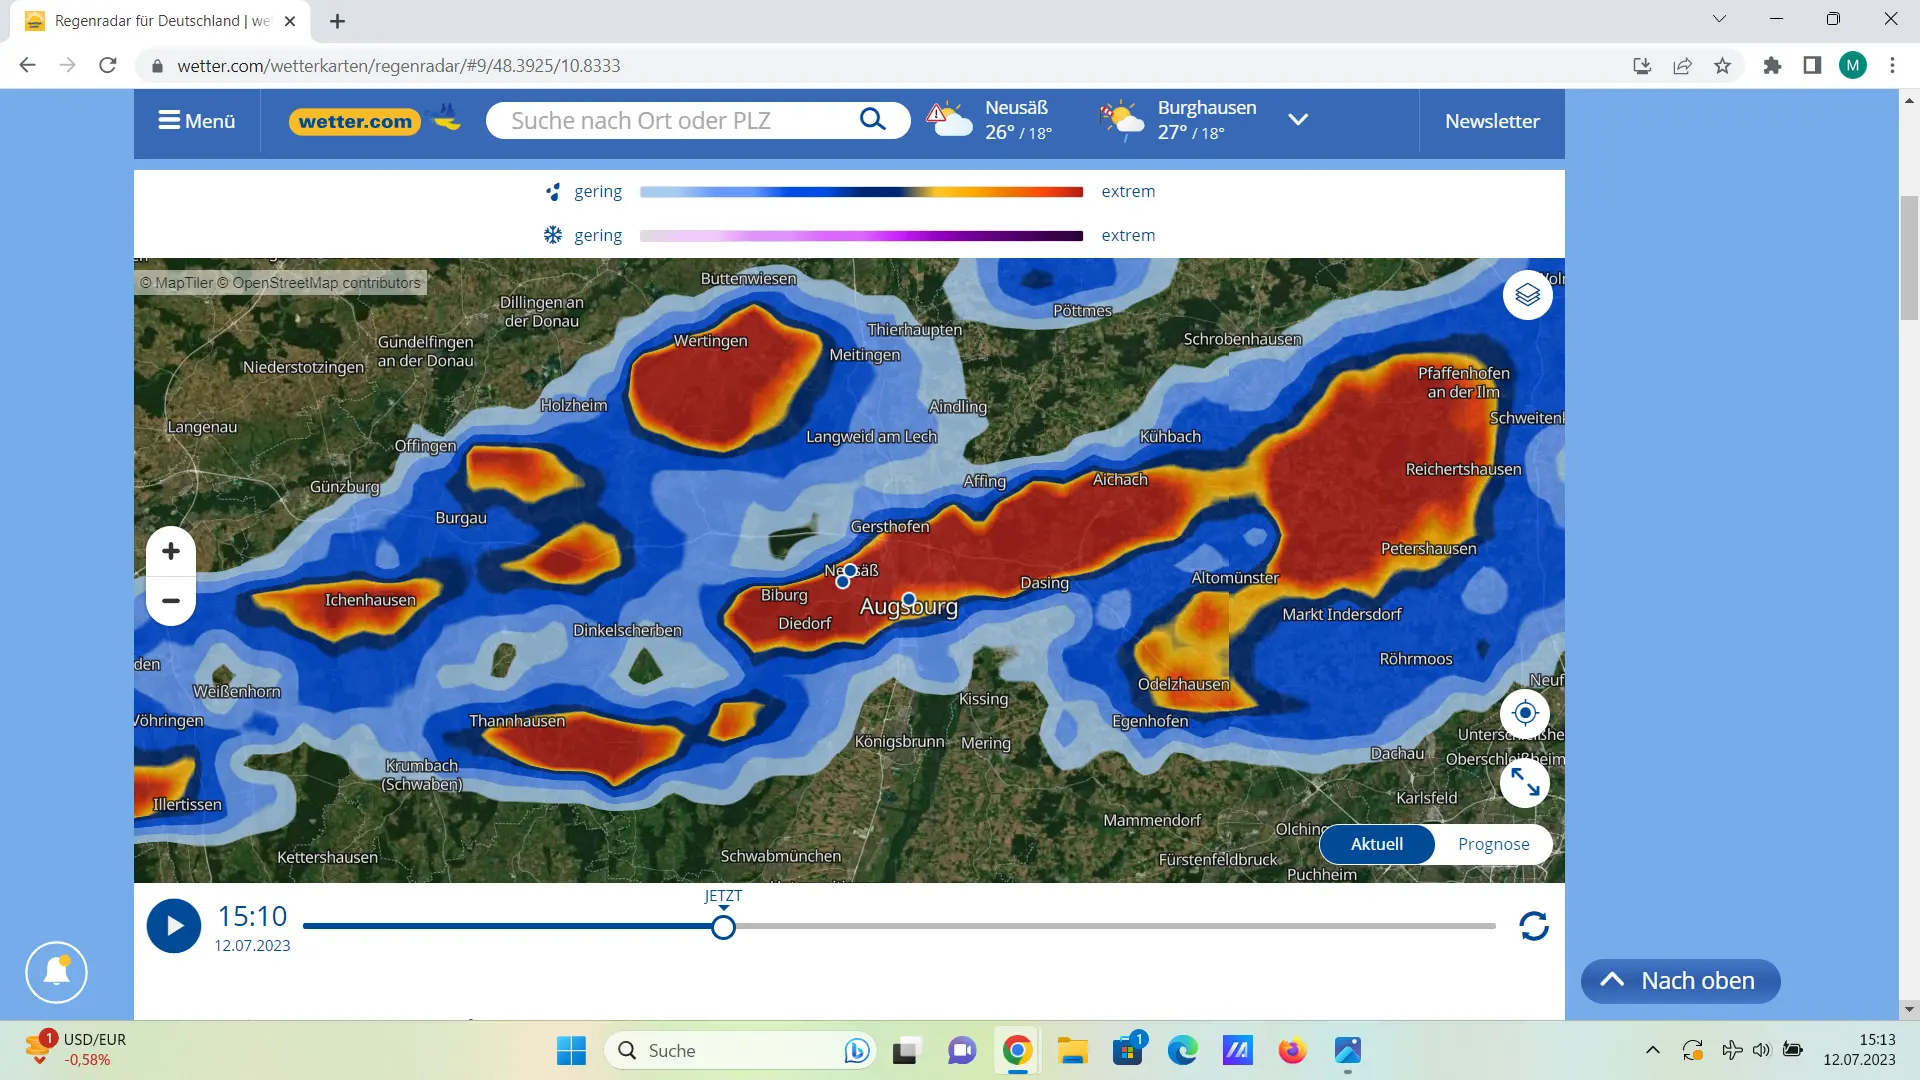Open the notification bell
1920x1080 pixels.
point(57,972)
